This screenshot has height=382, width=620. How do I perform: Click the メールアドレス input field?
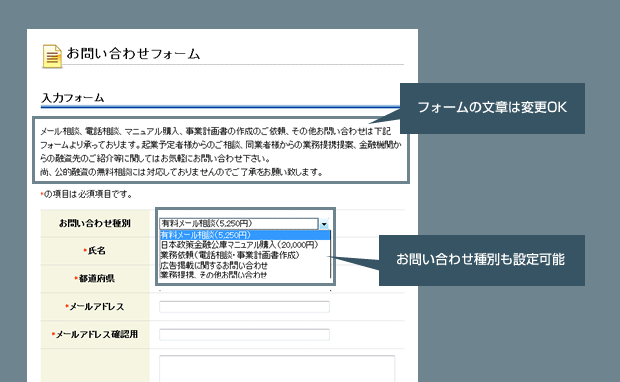pos(244,307)
